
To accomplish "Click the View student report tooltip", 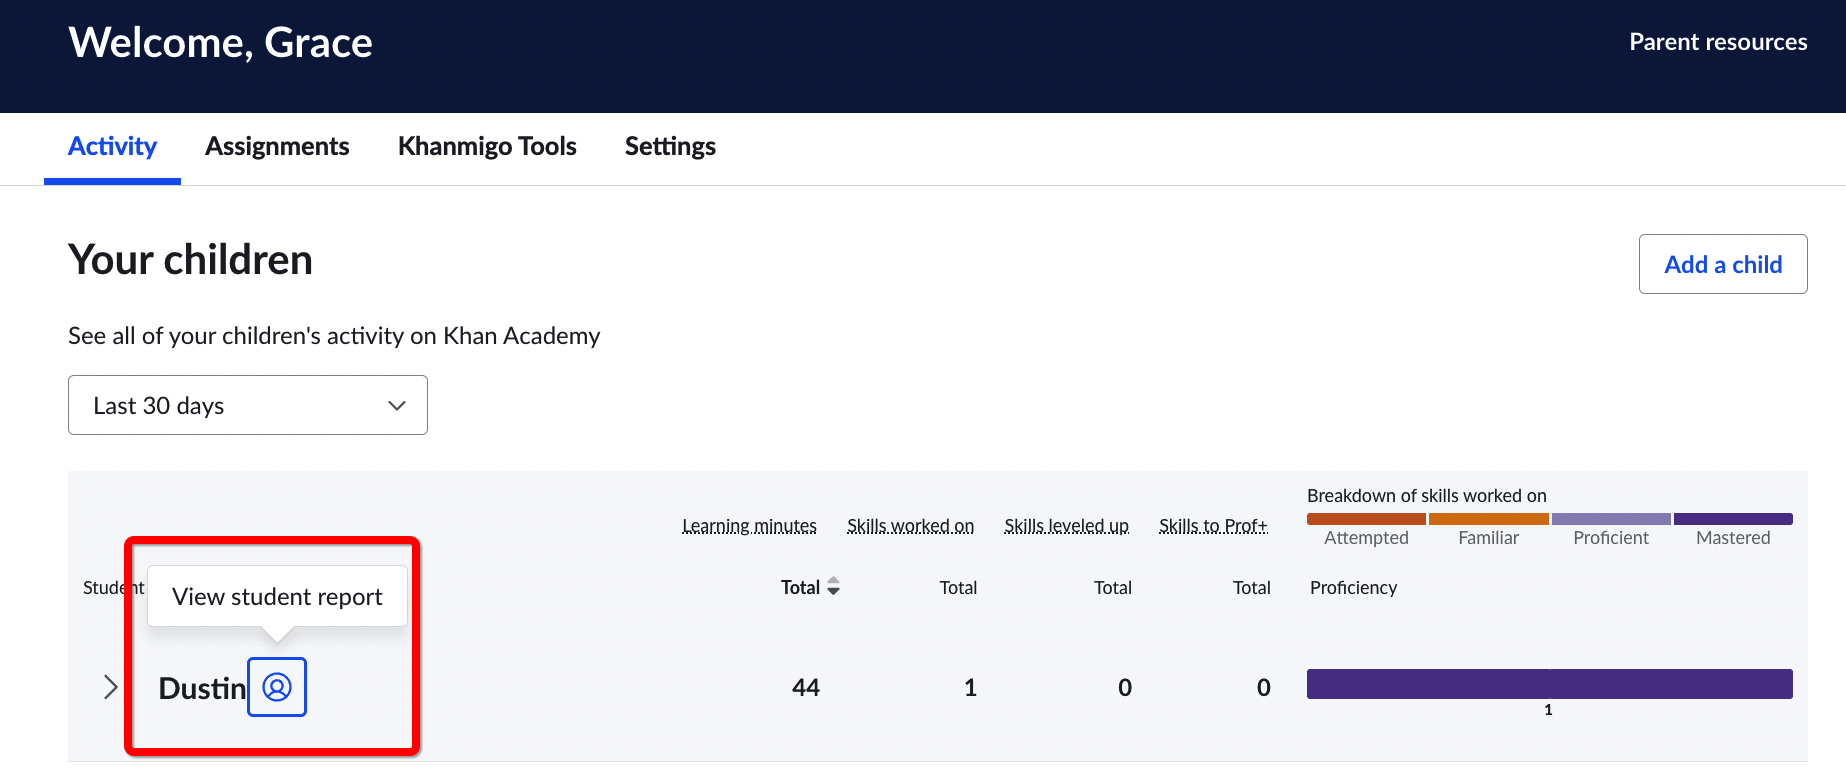I will pyautogui.click(x=277, y=597).
